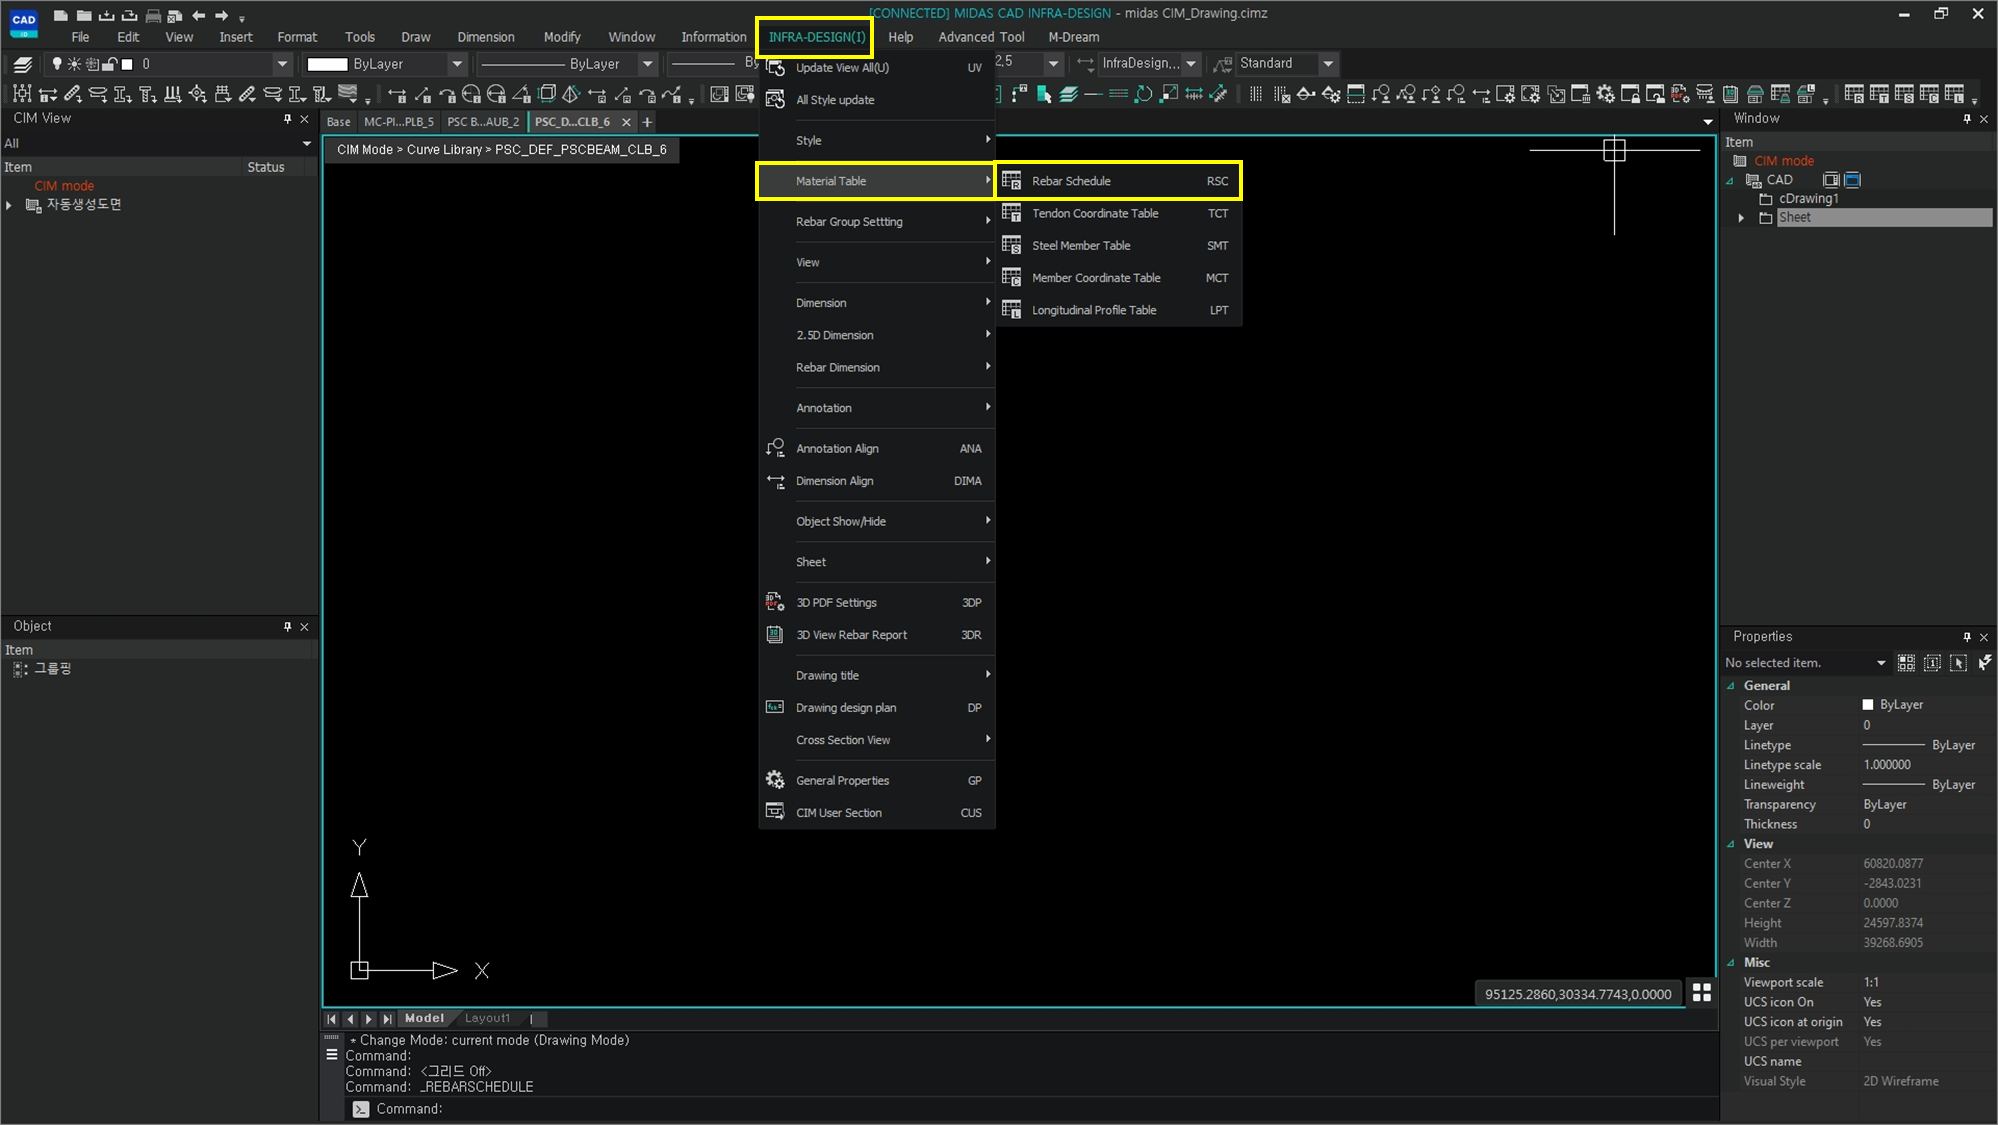Open the Standard style dropdown
The height and width of the screenshot is (1125, 1998).
[x=1328, y=63]
